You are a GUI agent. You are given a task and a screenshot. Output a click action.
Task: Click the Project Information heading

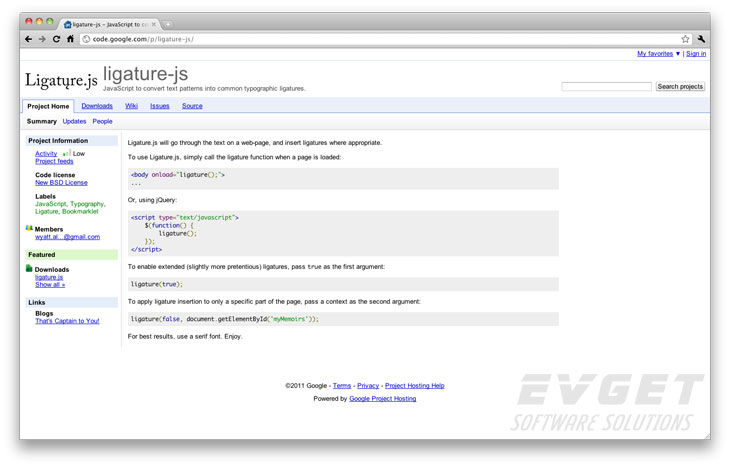click(x=58, y=141)
